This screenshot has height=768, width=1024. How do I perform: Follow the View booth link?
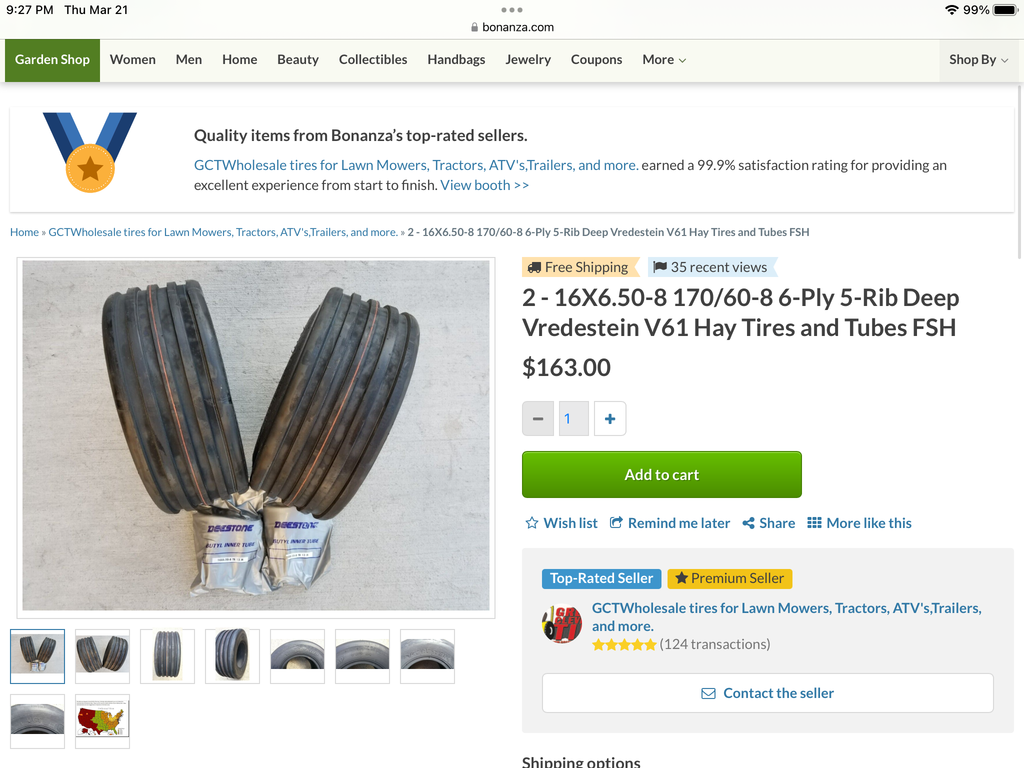tap(485, 185)
